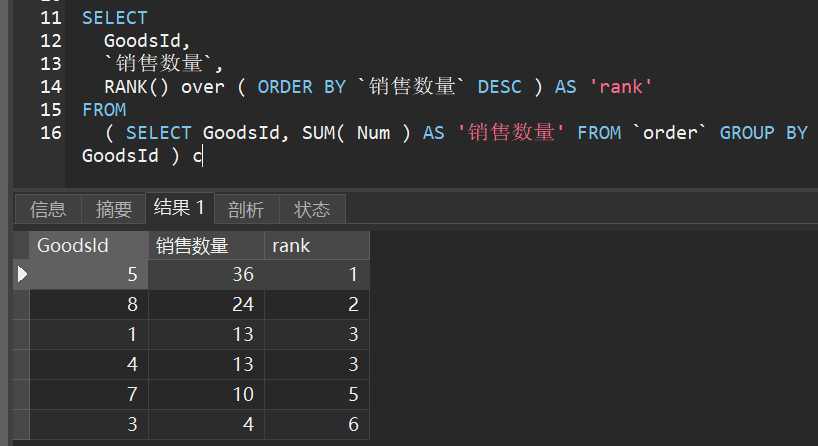Click the rank column header

click(x=316, y=246)
